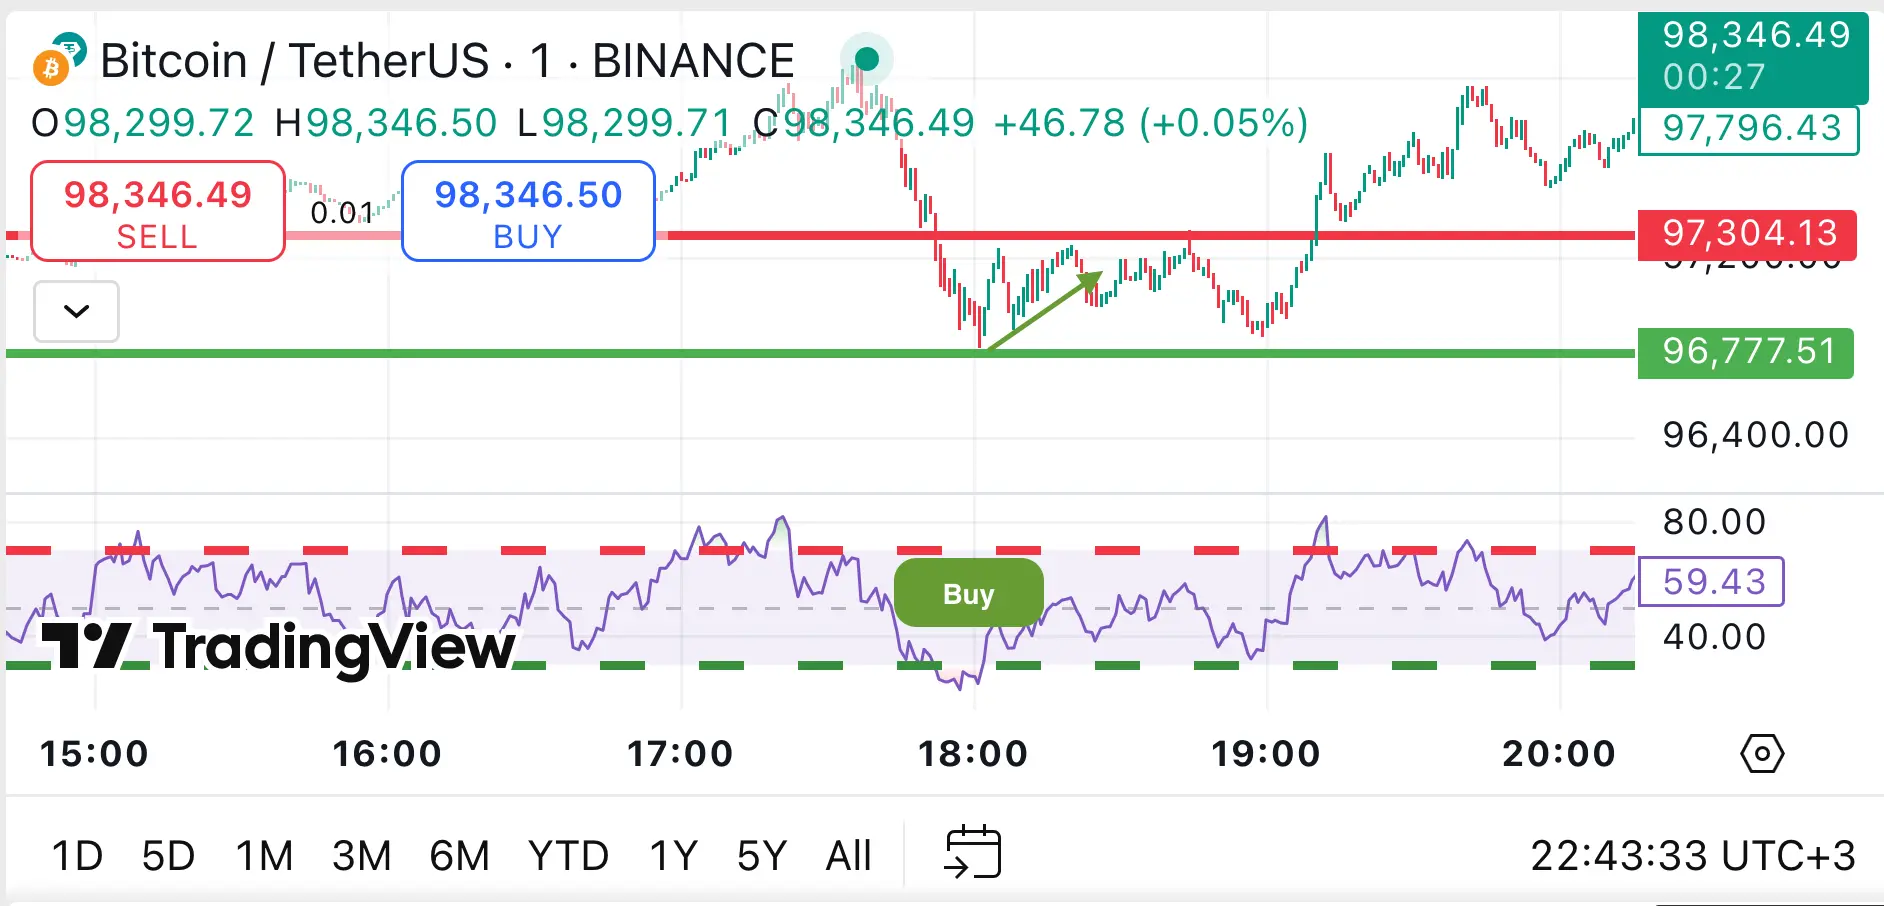Click the 20:00 time axis label

click(1559, 754)
